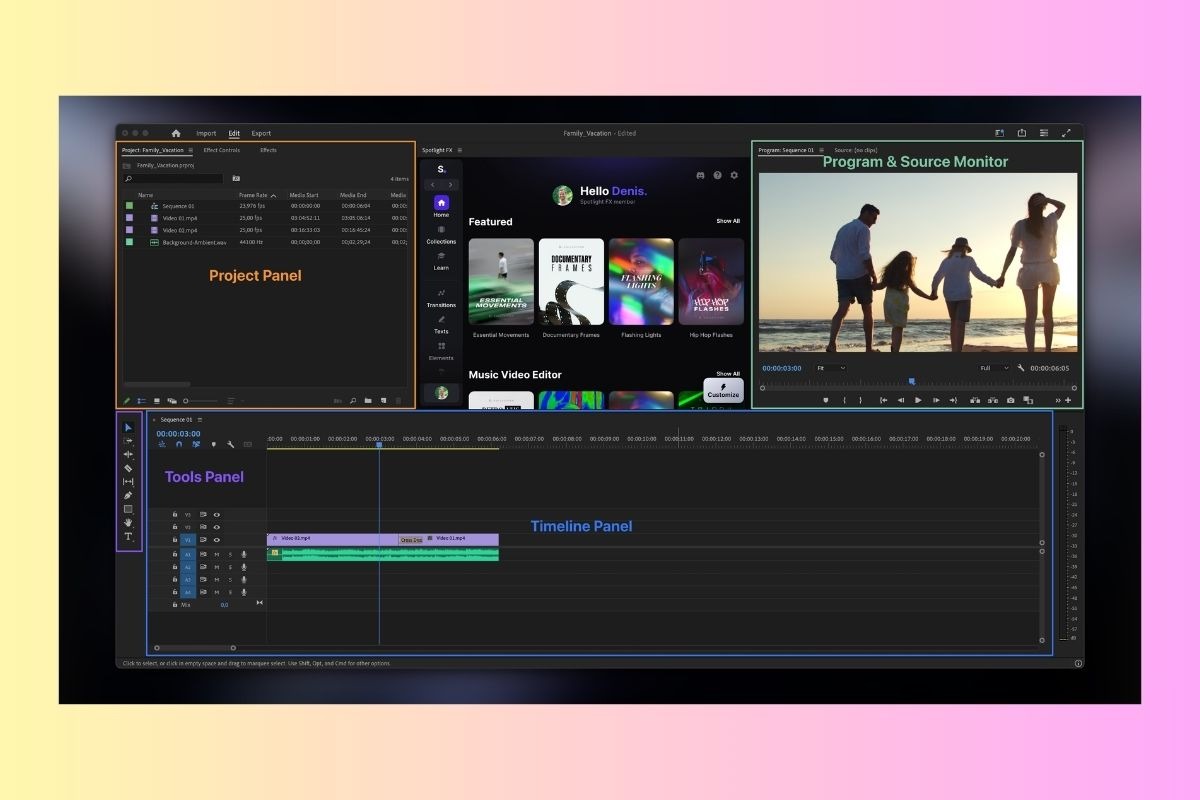Click Show All for Featured
1200x800 pixels.
click(728, 221)
